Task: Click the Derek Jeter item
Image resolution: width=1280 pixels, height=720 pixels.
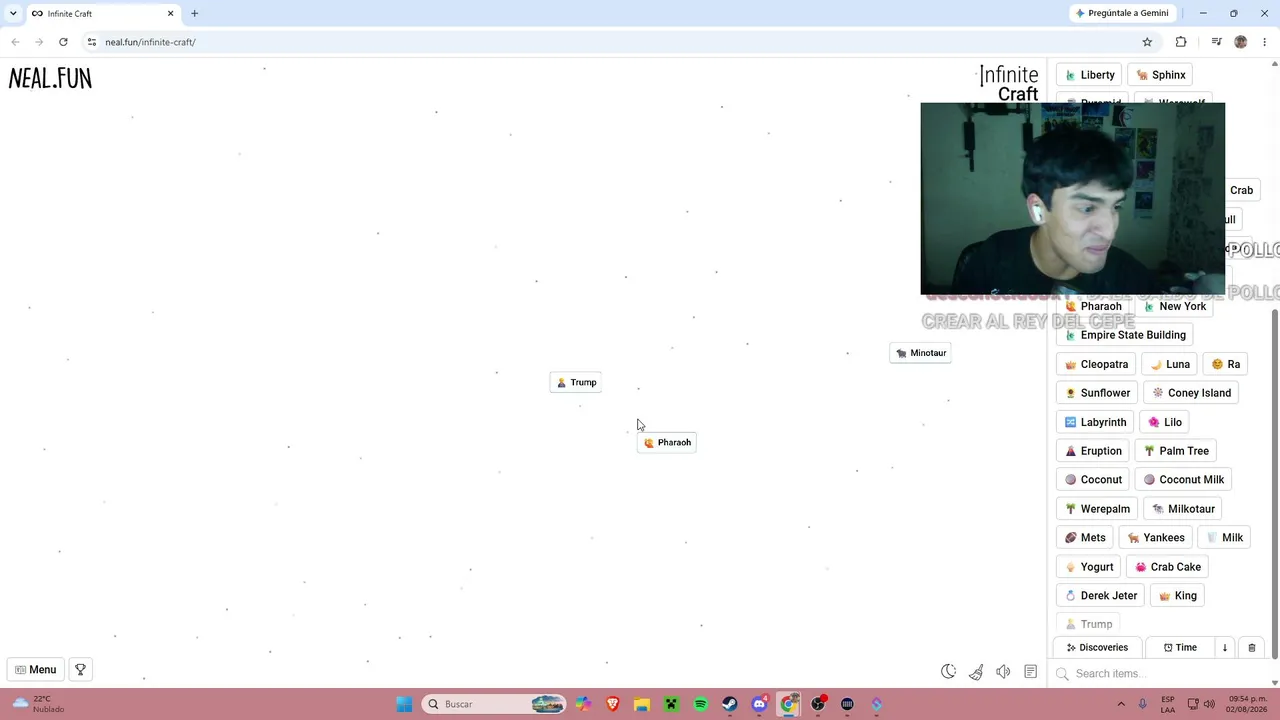Action: point(1101,596)
